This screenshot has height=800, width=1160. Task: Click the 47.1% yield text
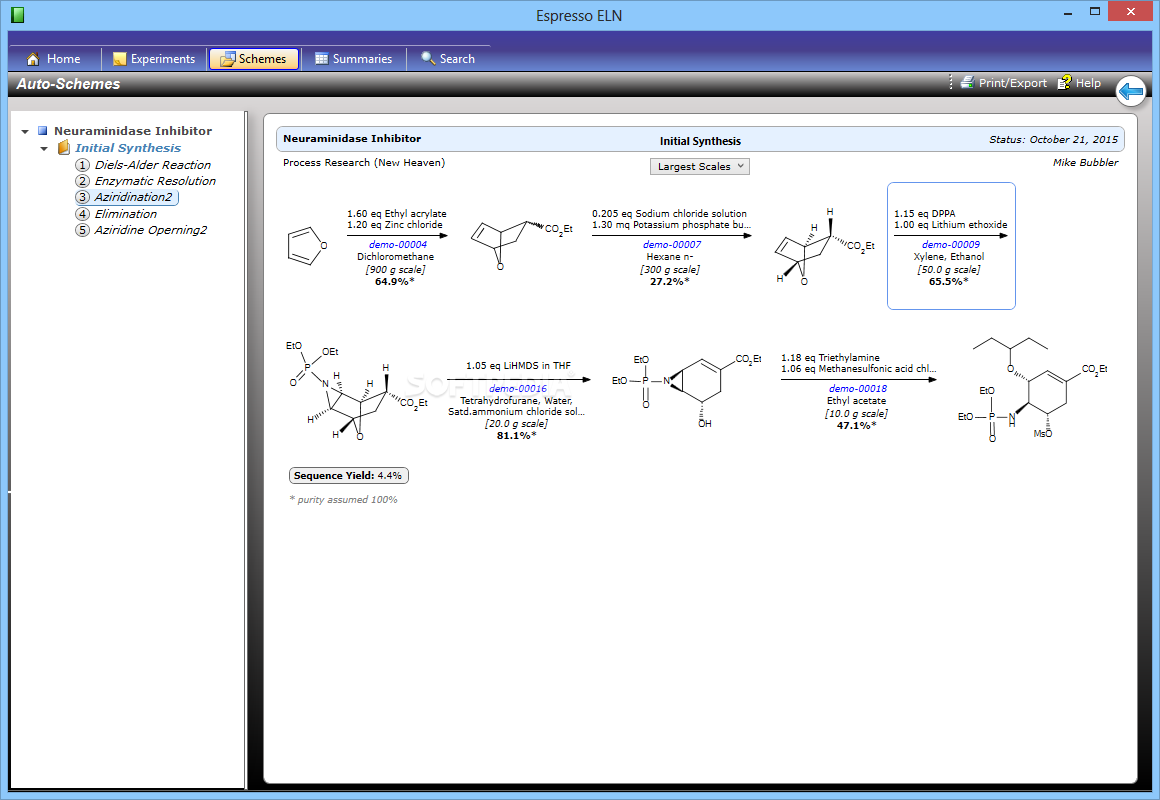857,426
